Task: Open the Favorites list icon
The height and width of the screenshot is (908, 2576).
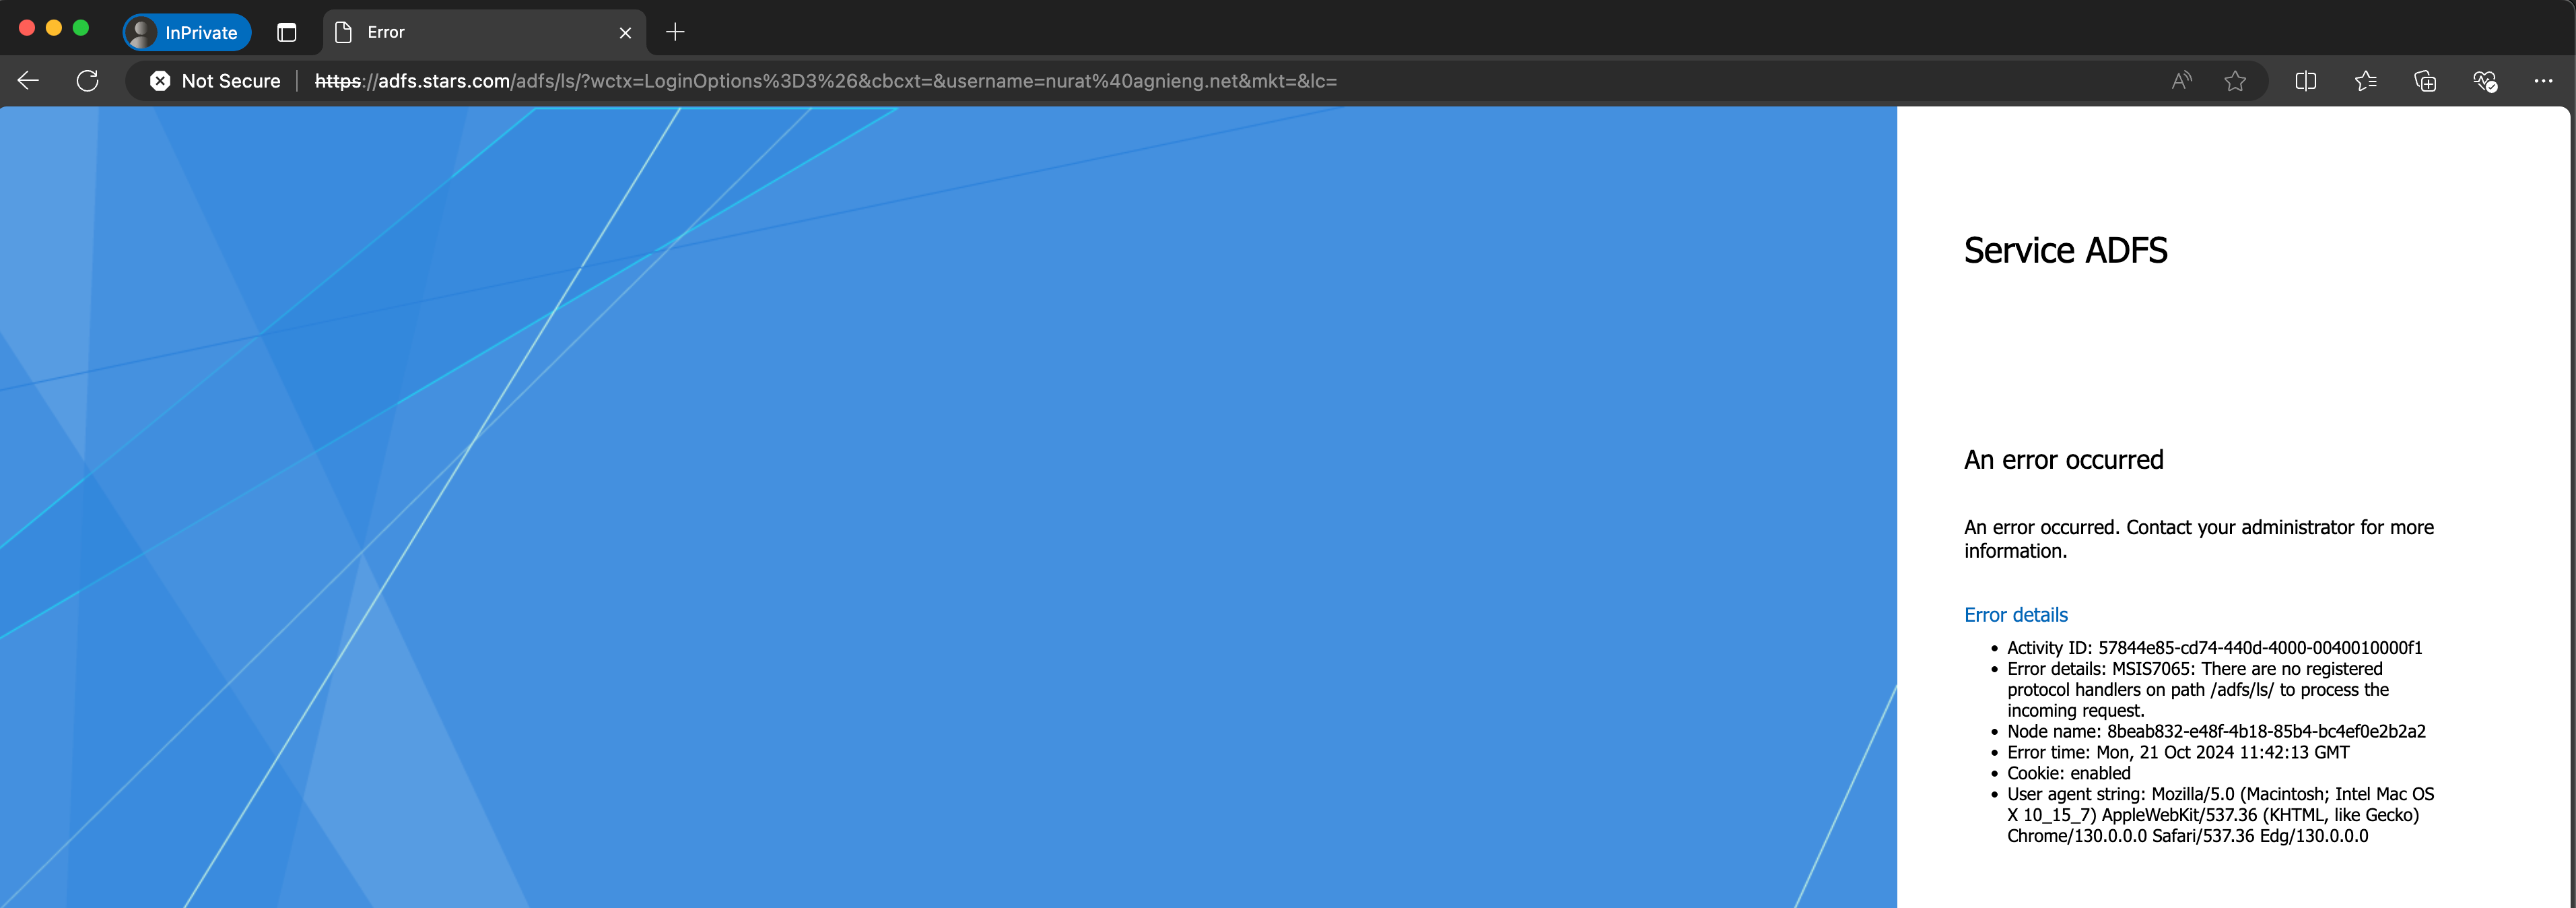Action: click(2365, 81)
